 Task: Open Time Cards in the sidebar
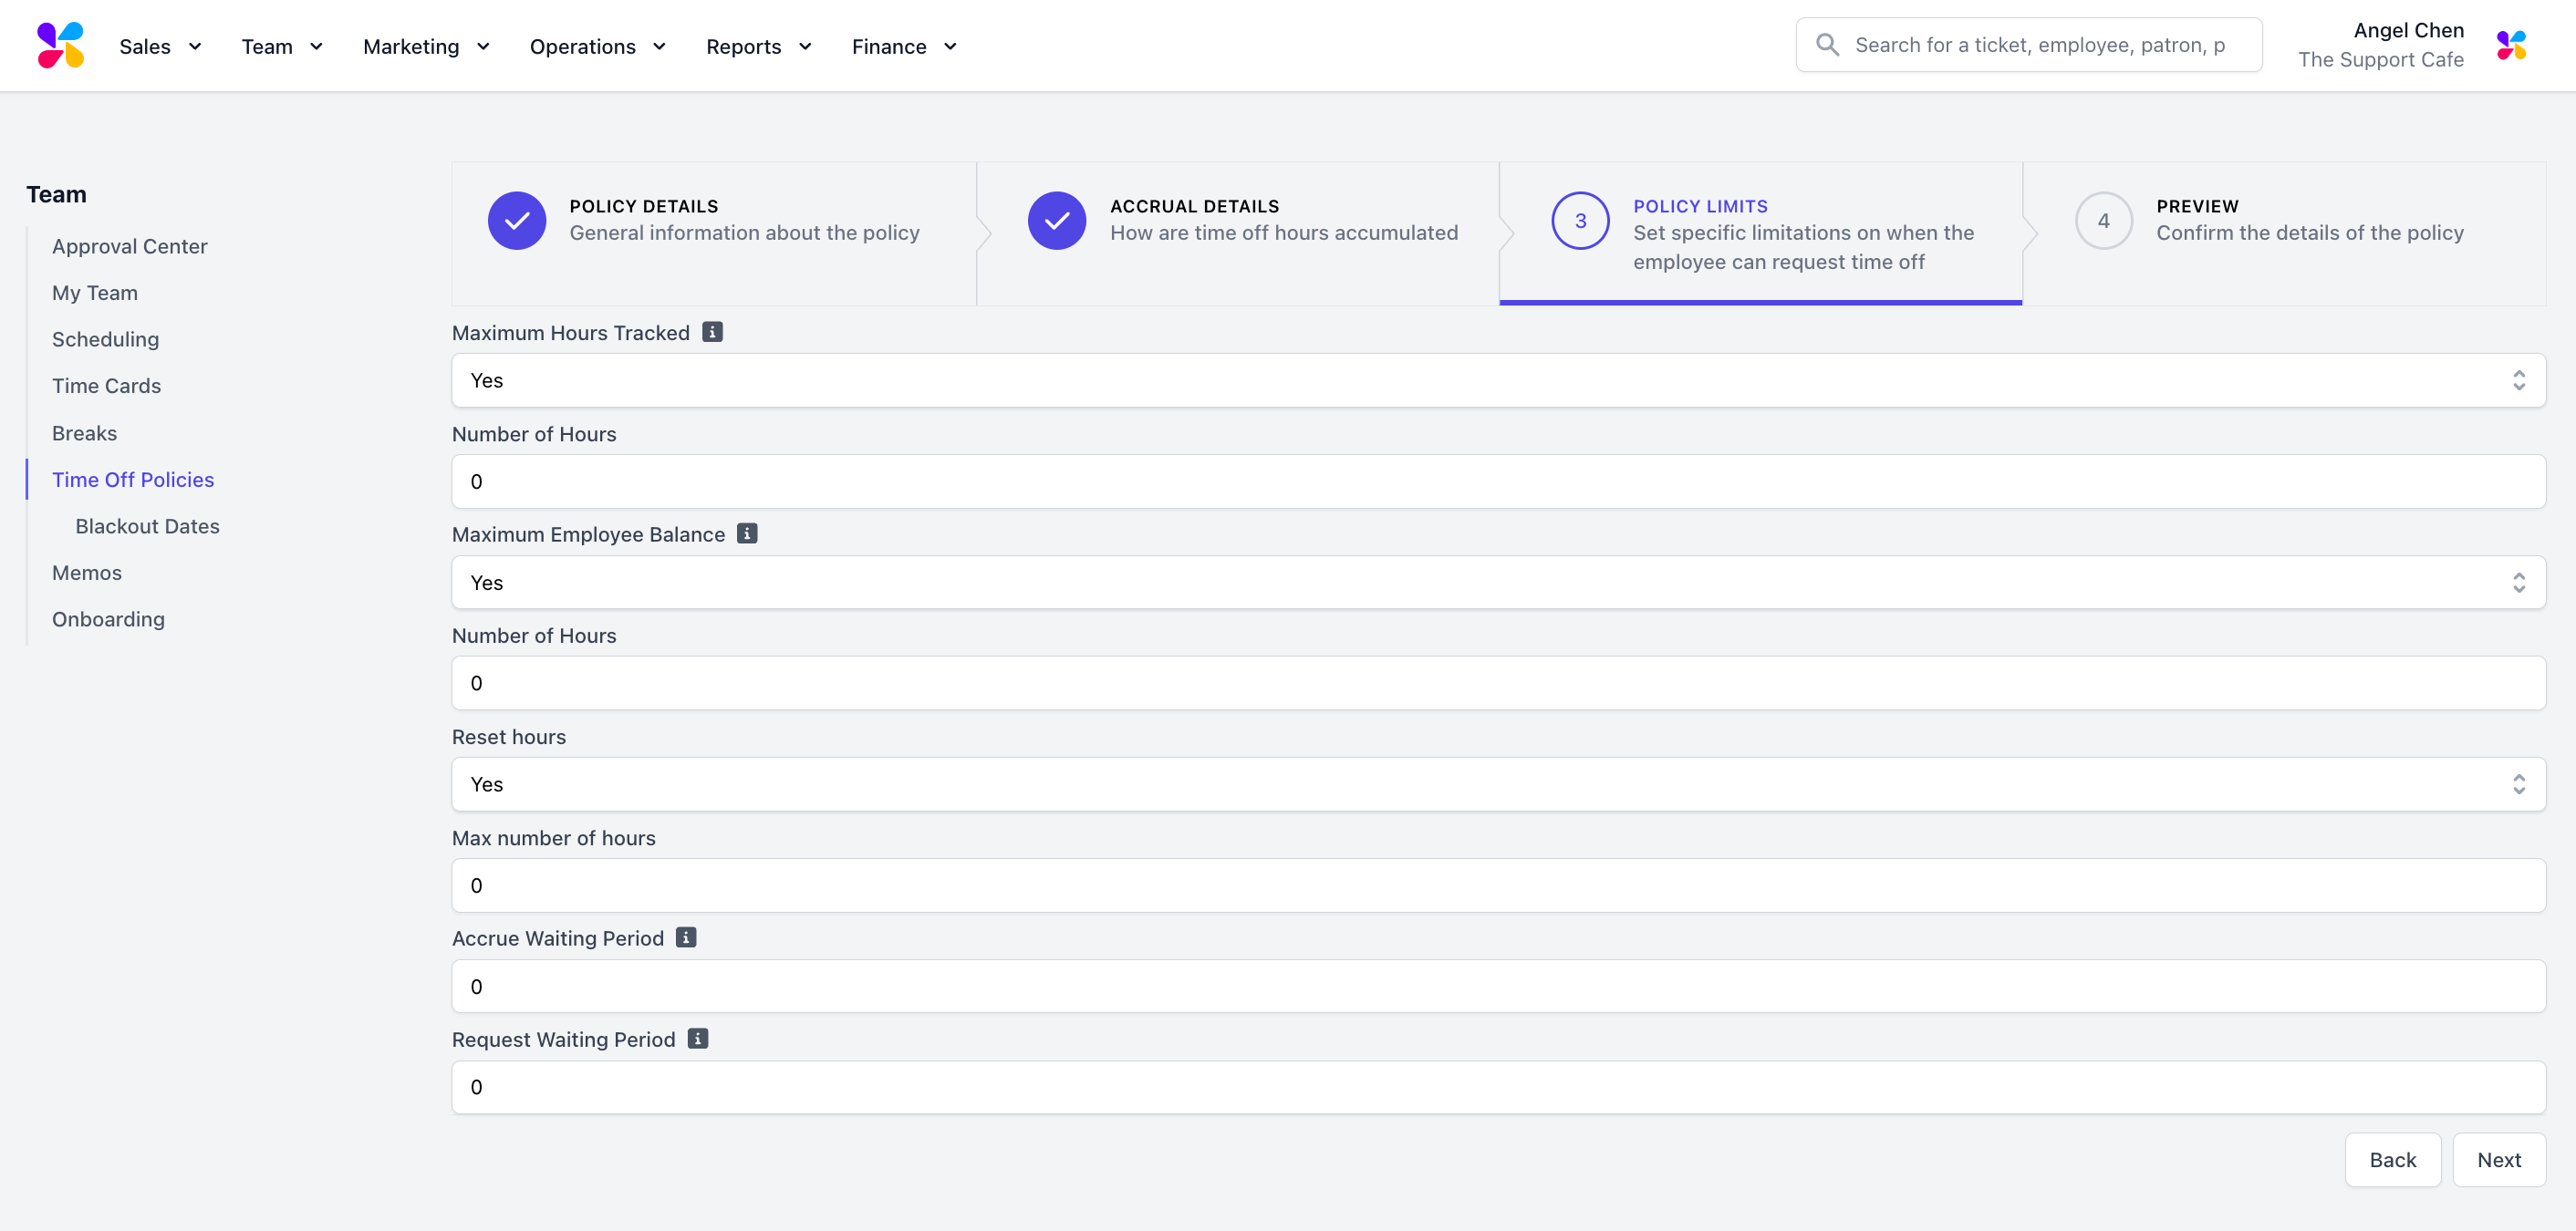click(106, 386)
